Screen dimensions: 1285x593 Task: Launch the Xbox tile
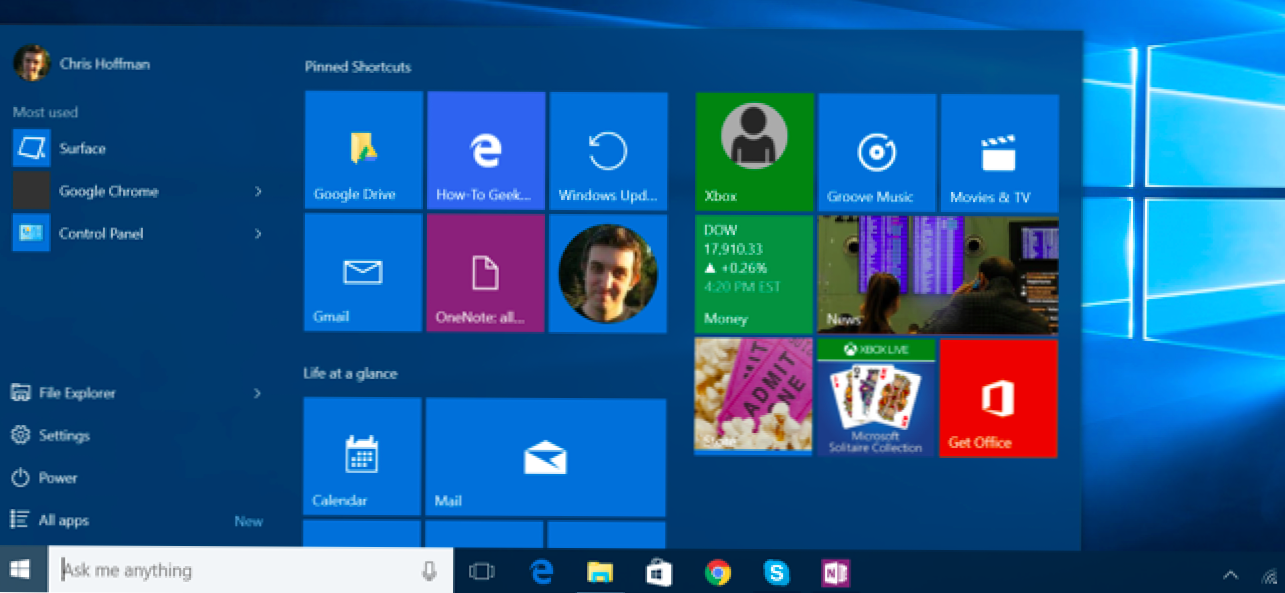pyautogui.click(x=754, y=152)
